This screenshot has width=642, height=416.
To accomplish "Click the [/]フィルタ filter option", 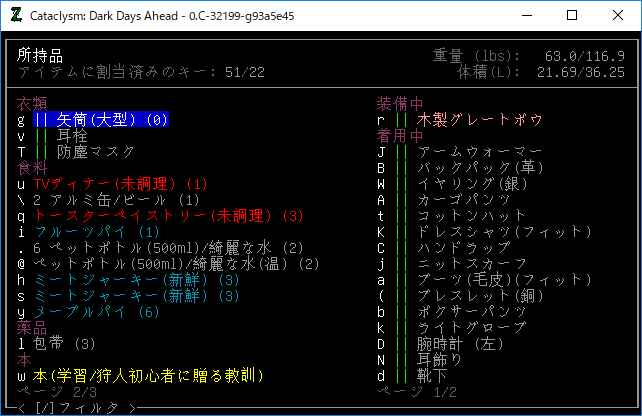I will click(x=72, y=407).
